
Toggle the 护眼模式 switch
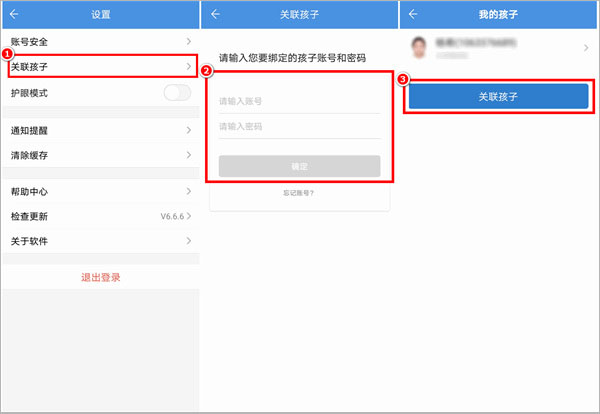176,93
